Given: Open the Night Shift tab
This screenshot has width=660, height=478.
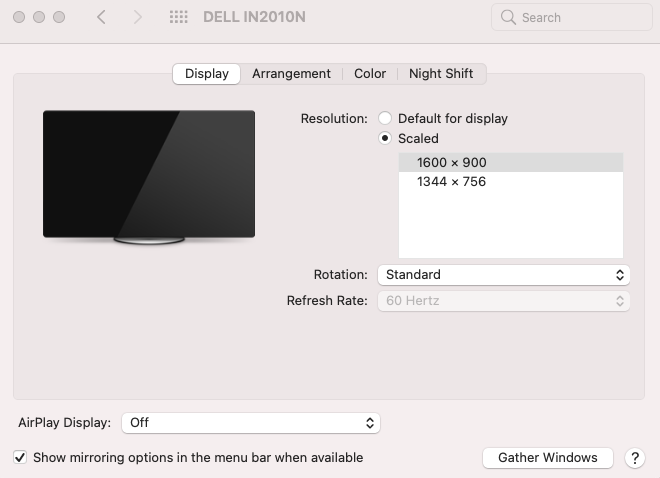Looking at the screenshot, I should point(441,74).
